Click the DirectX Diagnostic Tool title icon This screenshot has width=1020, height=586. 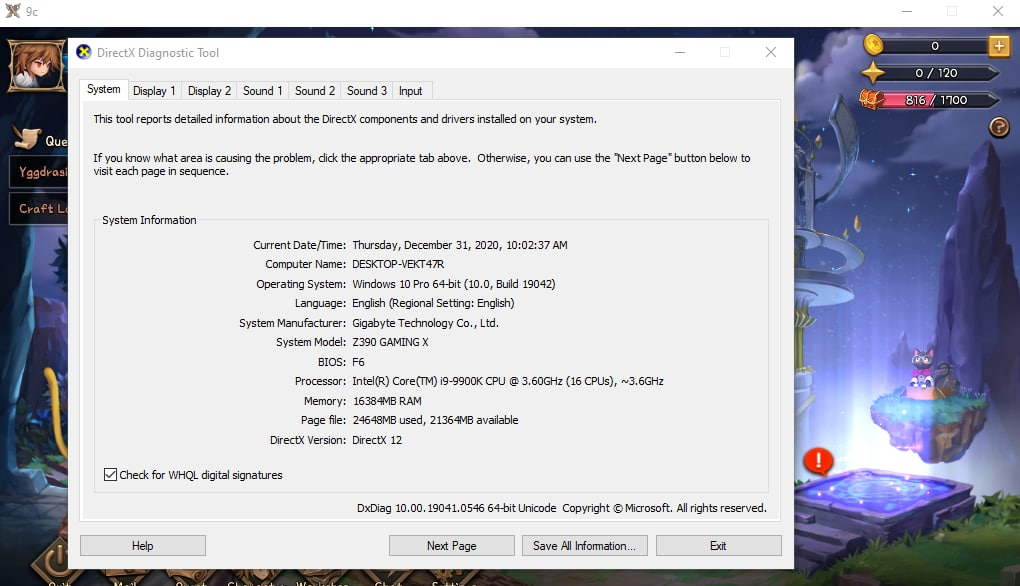pyautogui.click(x=84, y=52)
